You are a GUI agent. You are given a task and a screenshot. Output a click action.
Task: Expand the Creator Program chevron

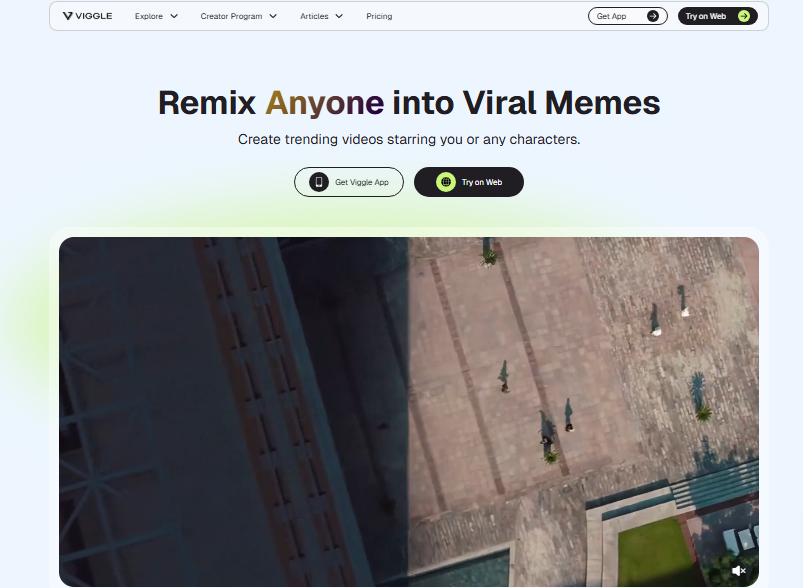click(273, 16)
